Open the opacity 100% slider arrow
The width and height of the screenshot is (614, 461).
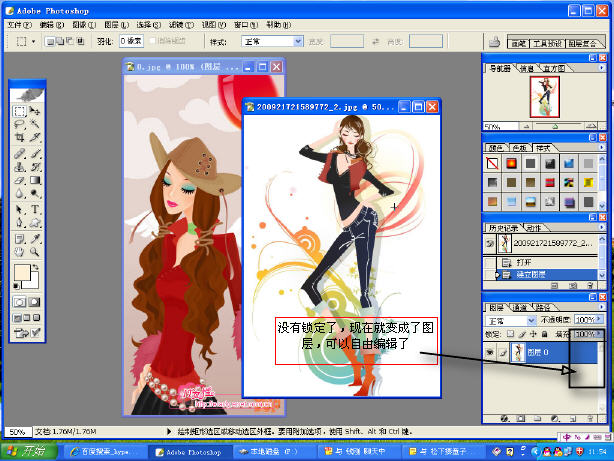coord(599,320)
